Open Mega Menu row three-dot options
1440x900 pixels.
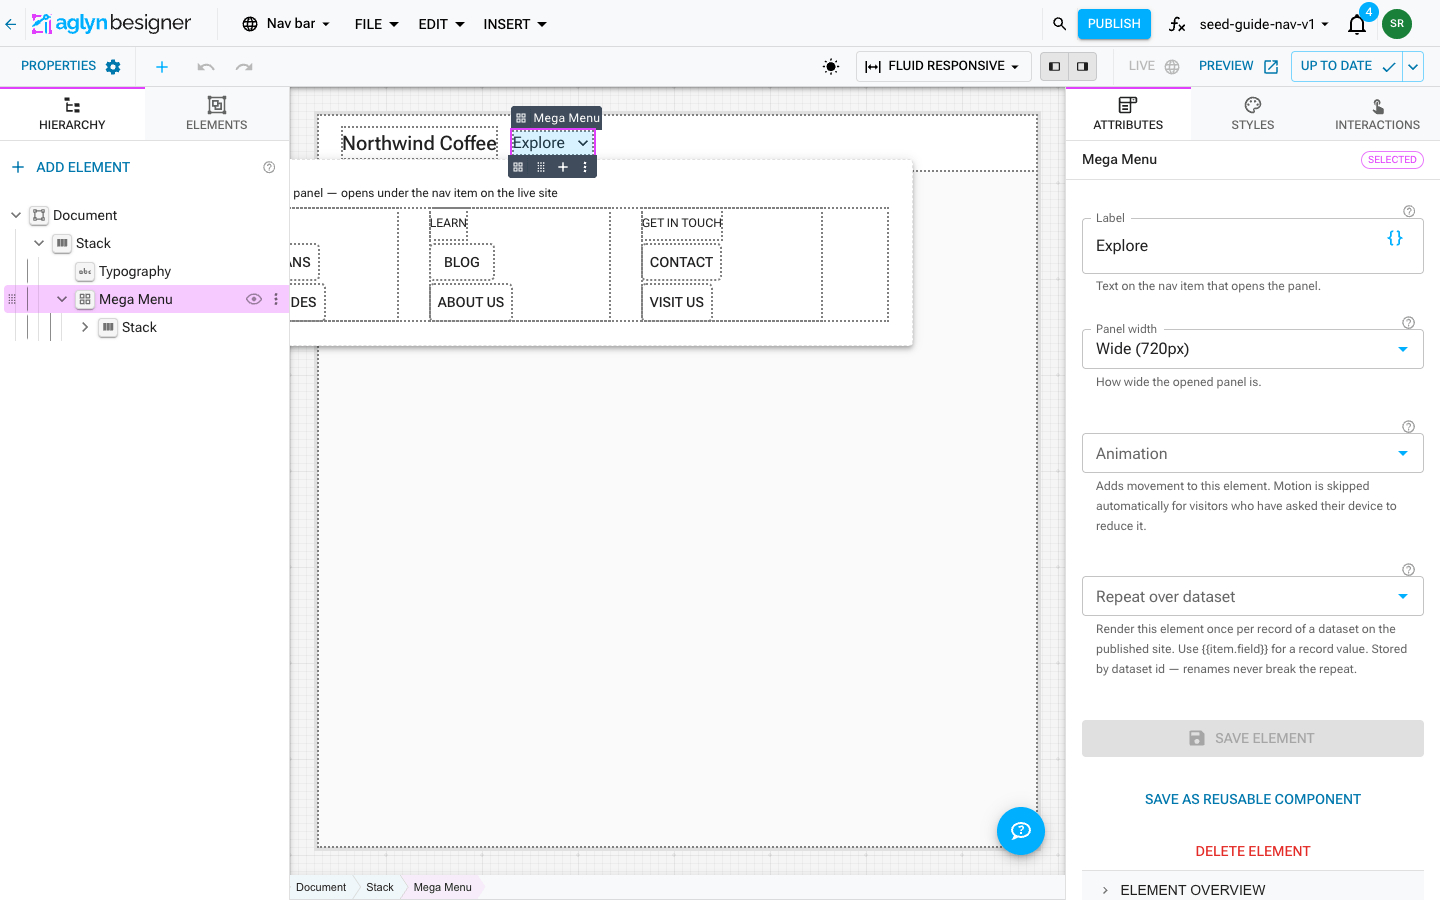[x=276, y=299]
